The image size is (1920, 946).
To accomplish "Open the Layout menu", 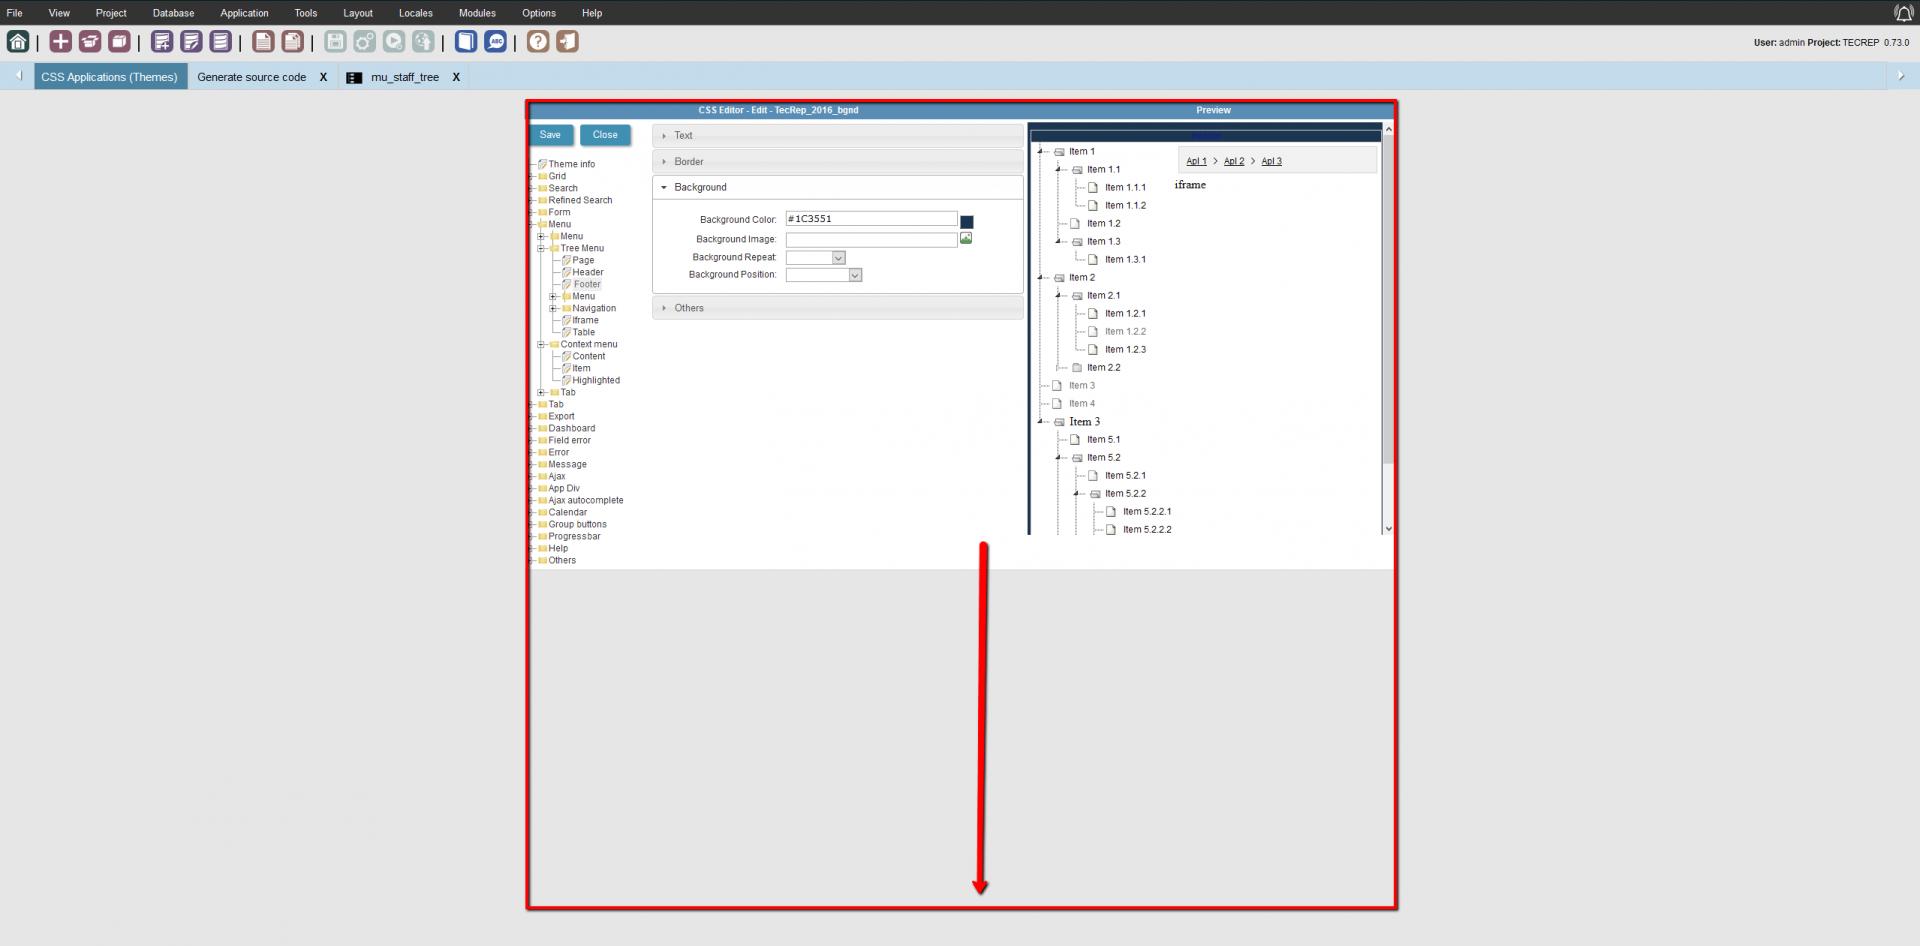I will point(358,13).
